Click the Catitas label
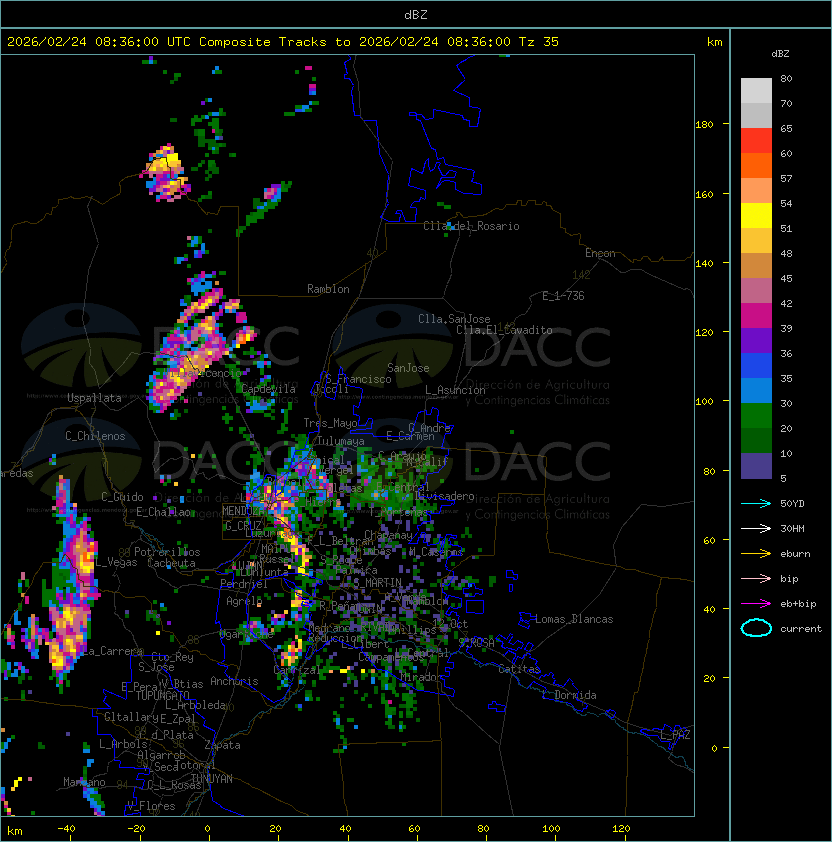832x842 pixels. click(x=519, y=669)
